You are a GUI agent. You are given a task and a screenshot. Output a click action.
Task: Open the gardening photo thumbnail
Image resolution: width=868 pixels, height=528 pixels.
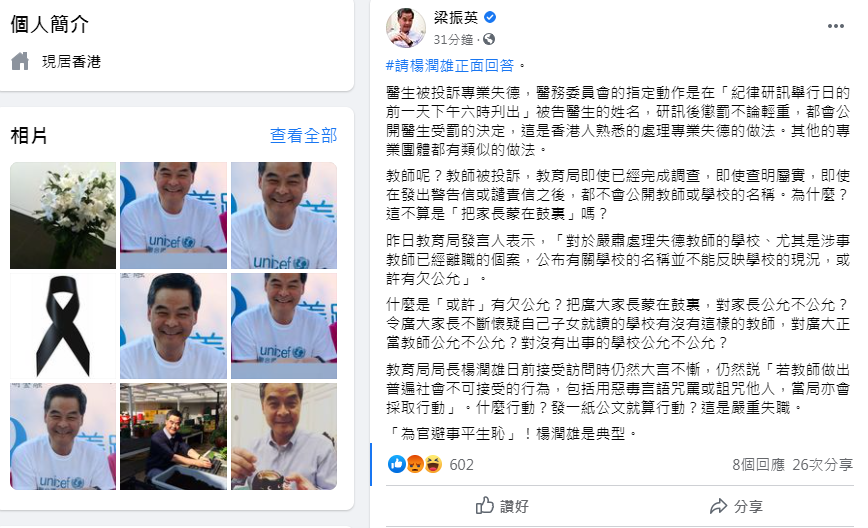click(173, 437)
